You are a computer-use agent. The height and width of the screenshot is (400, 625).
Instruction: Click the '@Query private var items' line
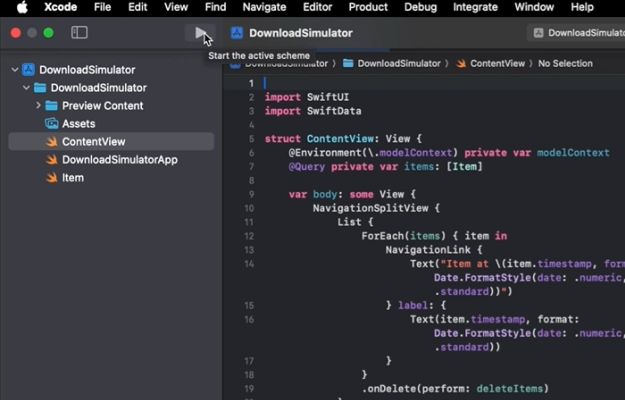pyautogui.click(x=385, y=167)
